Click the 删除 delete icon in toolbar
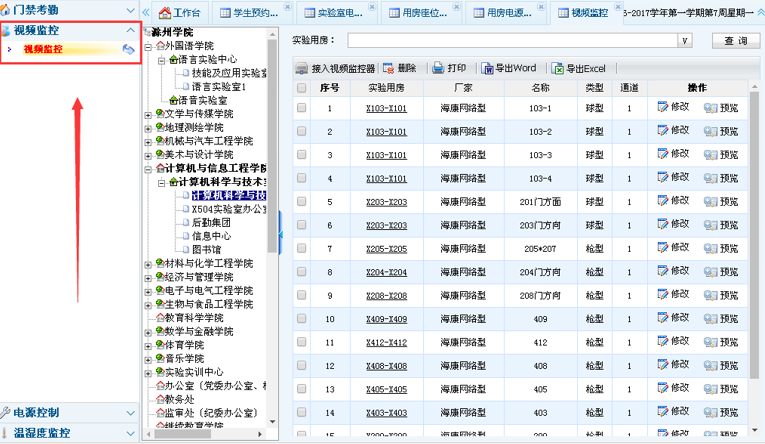Viewport: 765px width, 444px height. point(388,69)
